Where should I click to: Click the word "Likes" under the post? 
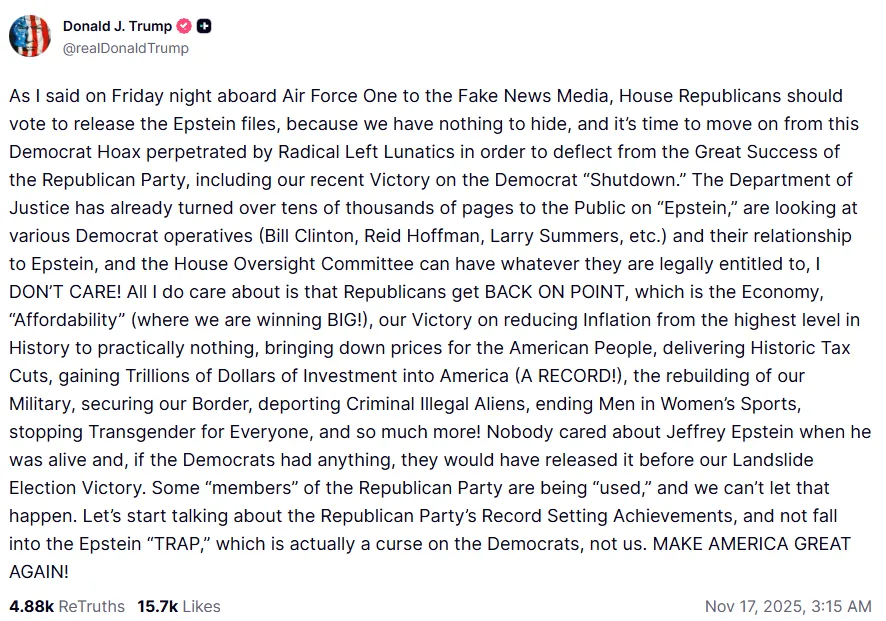point(201,606)
